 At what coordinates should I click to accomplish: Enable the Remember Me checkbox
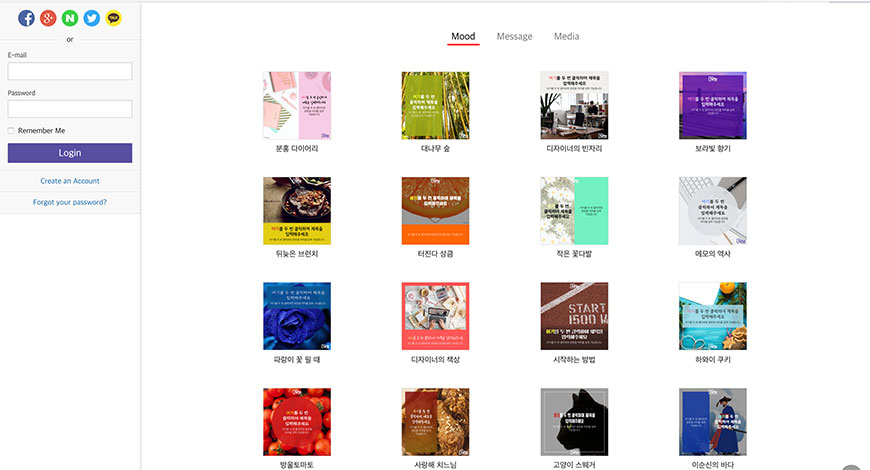[x=11, y=131]
